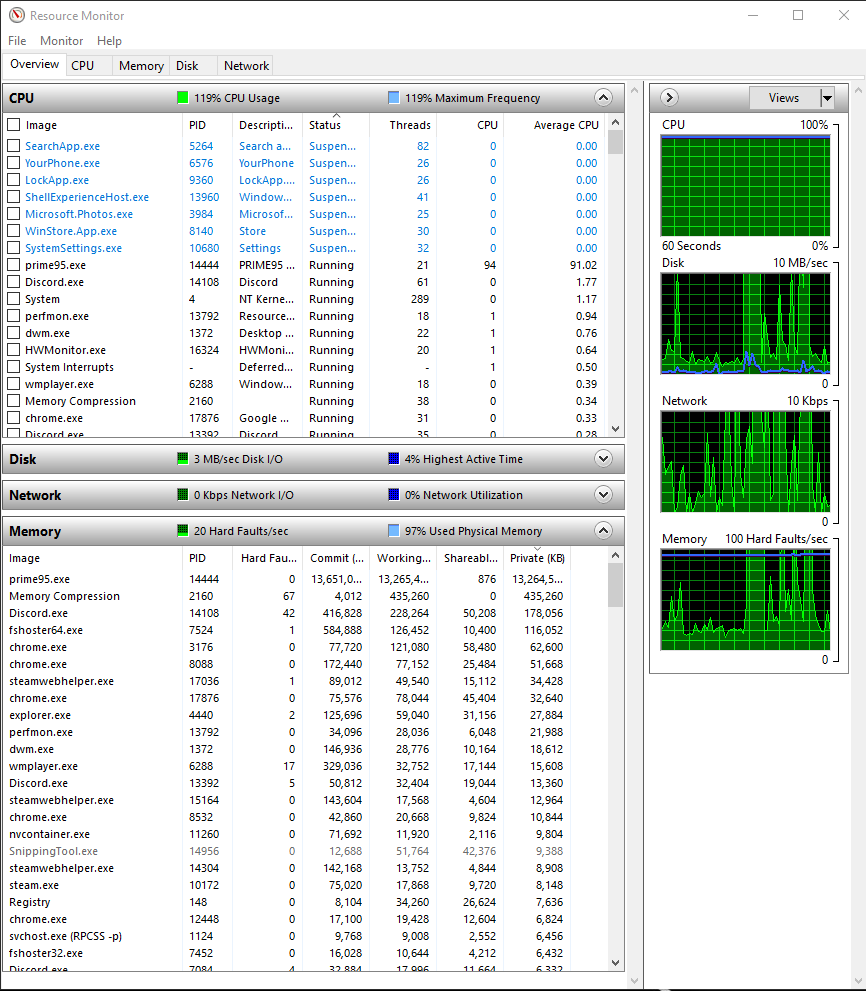
Task: Click the Network activity graph
Action: coord(745,461)
